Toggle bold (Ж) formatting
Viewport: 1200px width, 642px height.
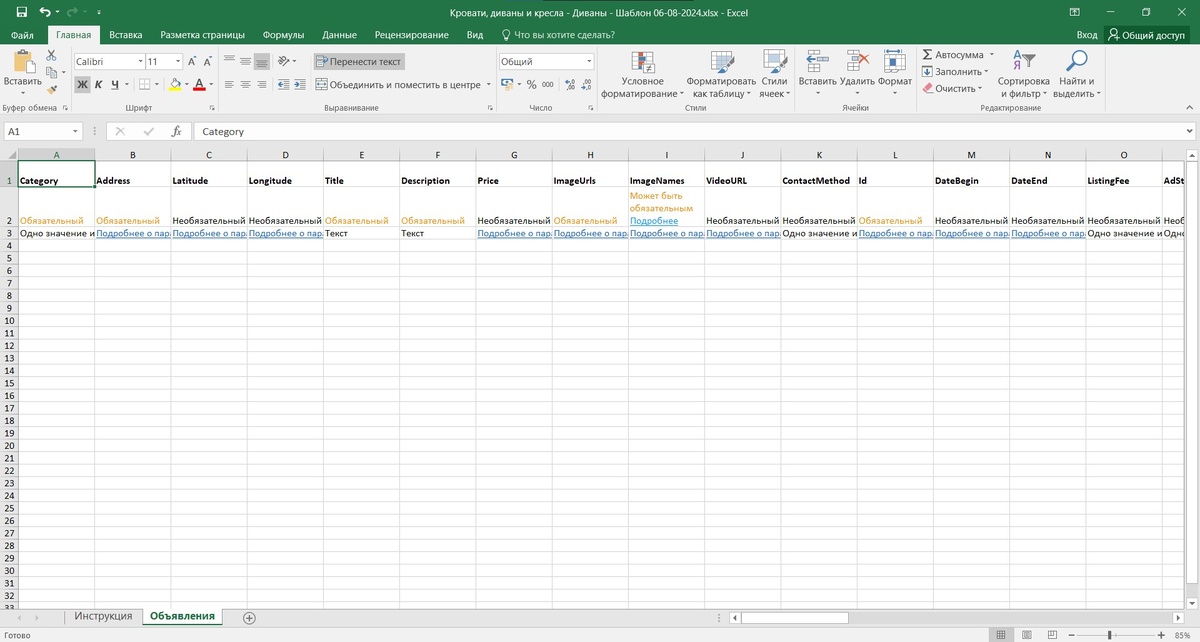82,85
